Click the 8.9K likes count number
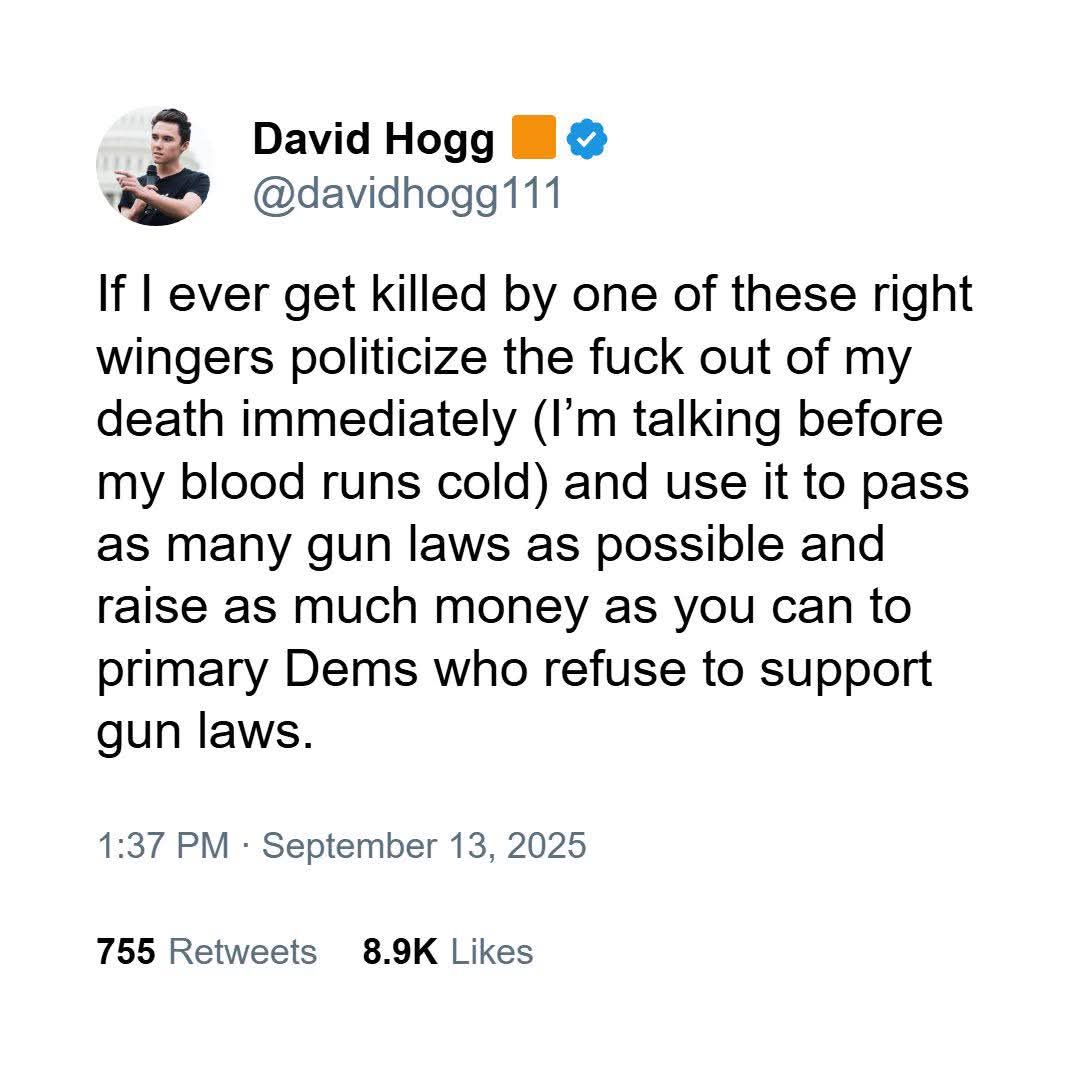Screen dimensions: 1080x1080 point(400,952)
